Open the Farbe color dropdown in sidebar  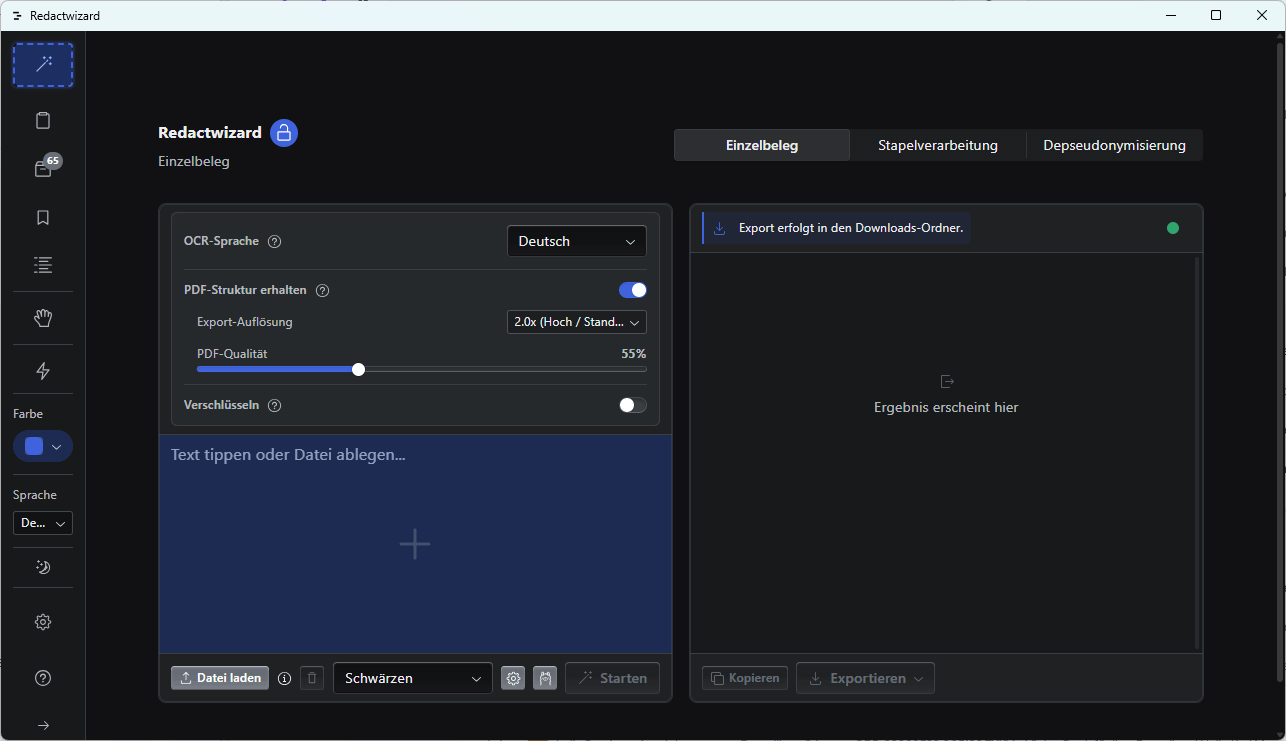pos(43,446)
